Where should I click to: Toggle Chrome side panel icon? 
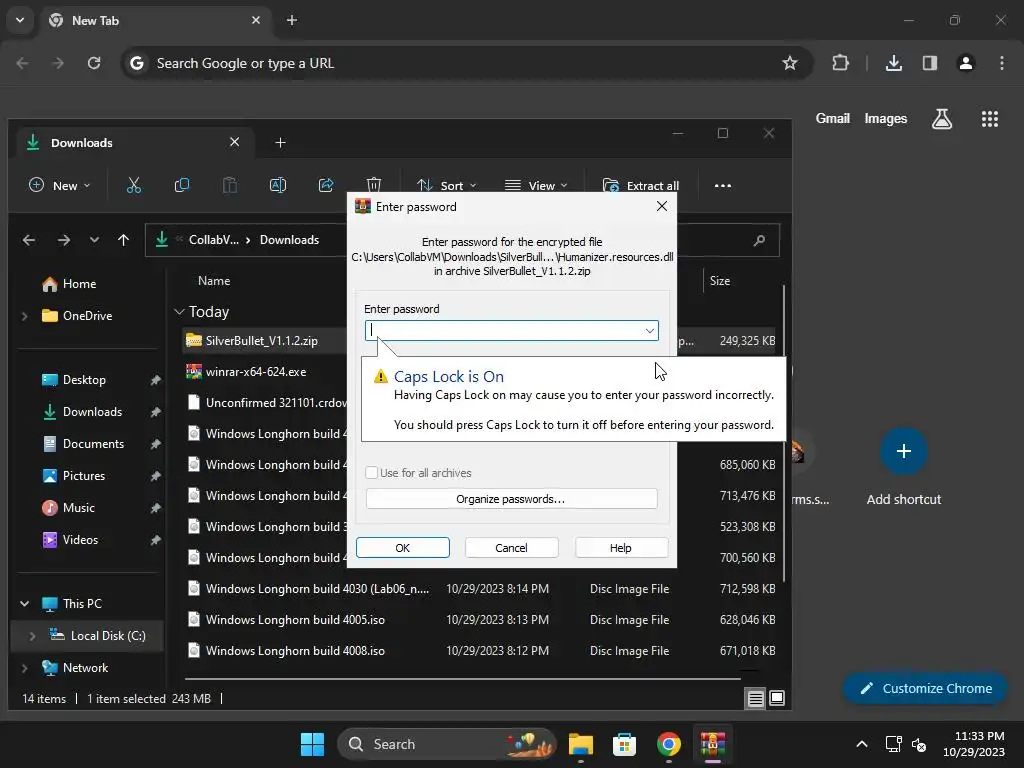[x=930, y=63]
